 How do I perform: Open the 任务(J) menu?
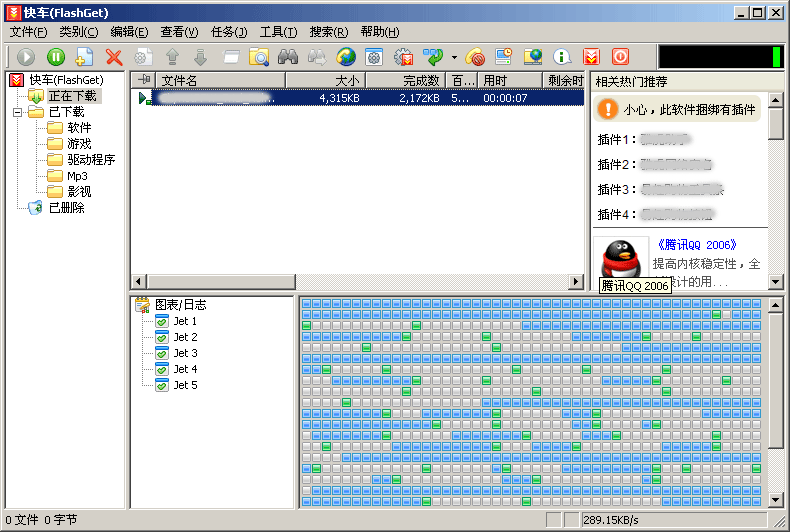pos(230,32)
